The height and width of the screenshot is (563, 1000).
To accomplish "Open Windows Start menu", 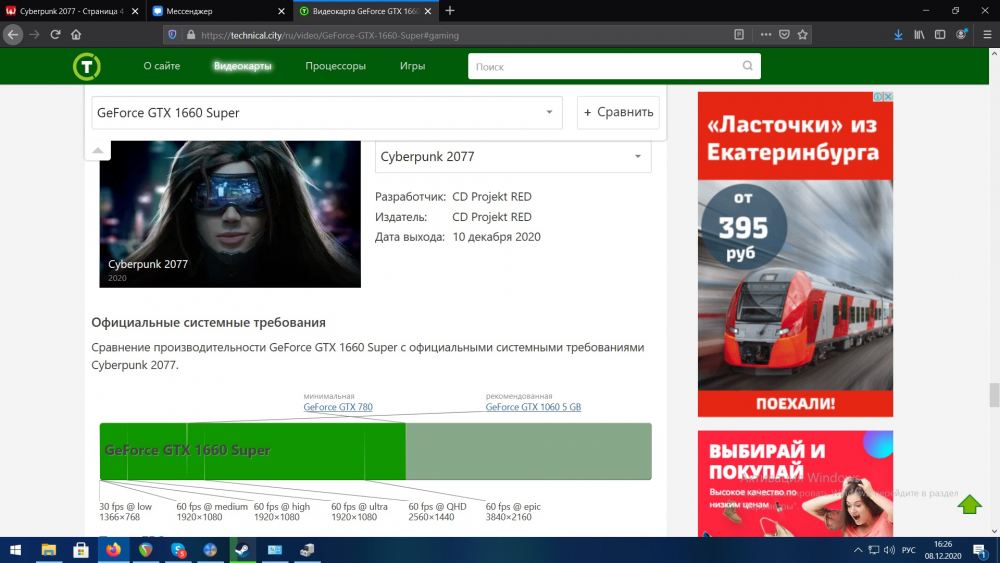I will point(15,550).
